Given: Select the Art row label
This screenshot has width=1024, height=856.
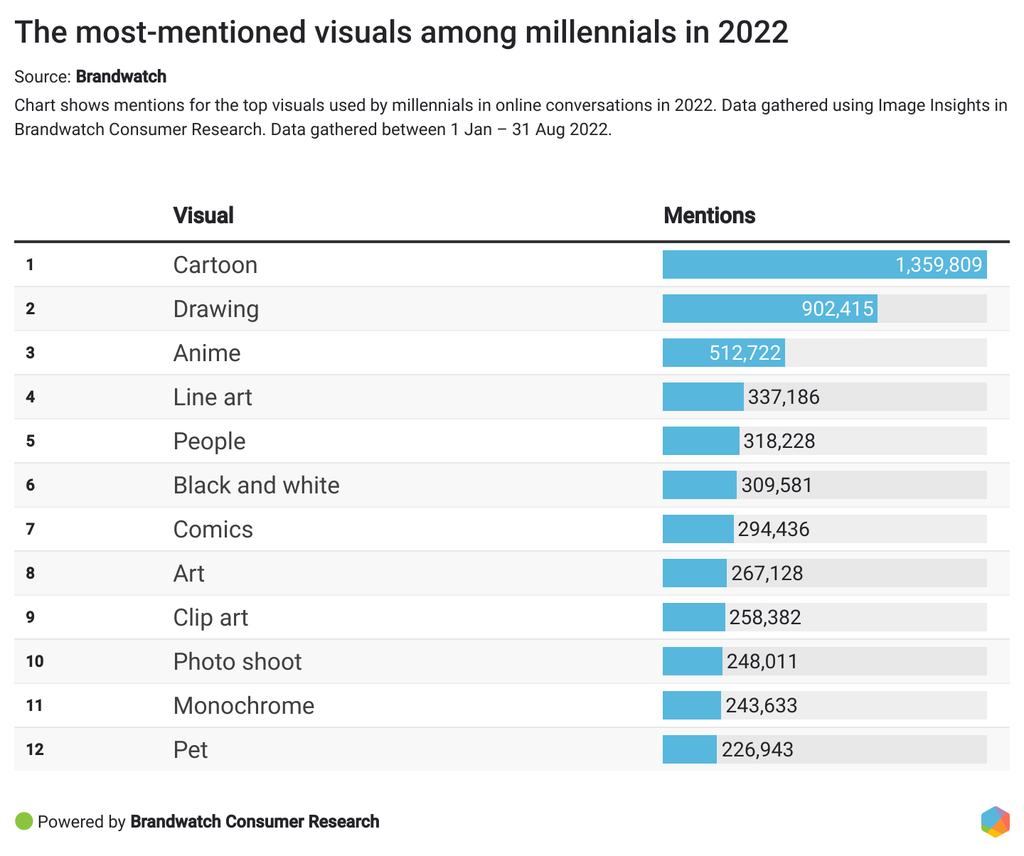Looking at the screenshot, I should click(x=189, y=573).
